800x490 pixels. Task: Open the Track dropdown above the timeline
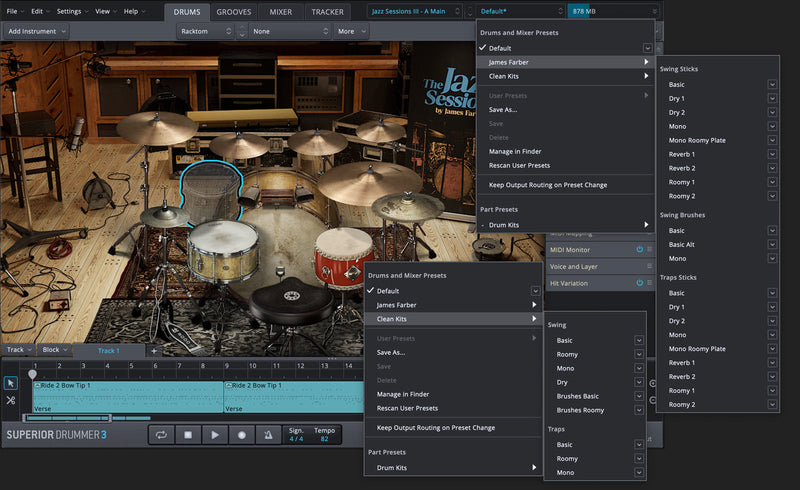coord(19,350)
